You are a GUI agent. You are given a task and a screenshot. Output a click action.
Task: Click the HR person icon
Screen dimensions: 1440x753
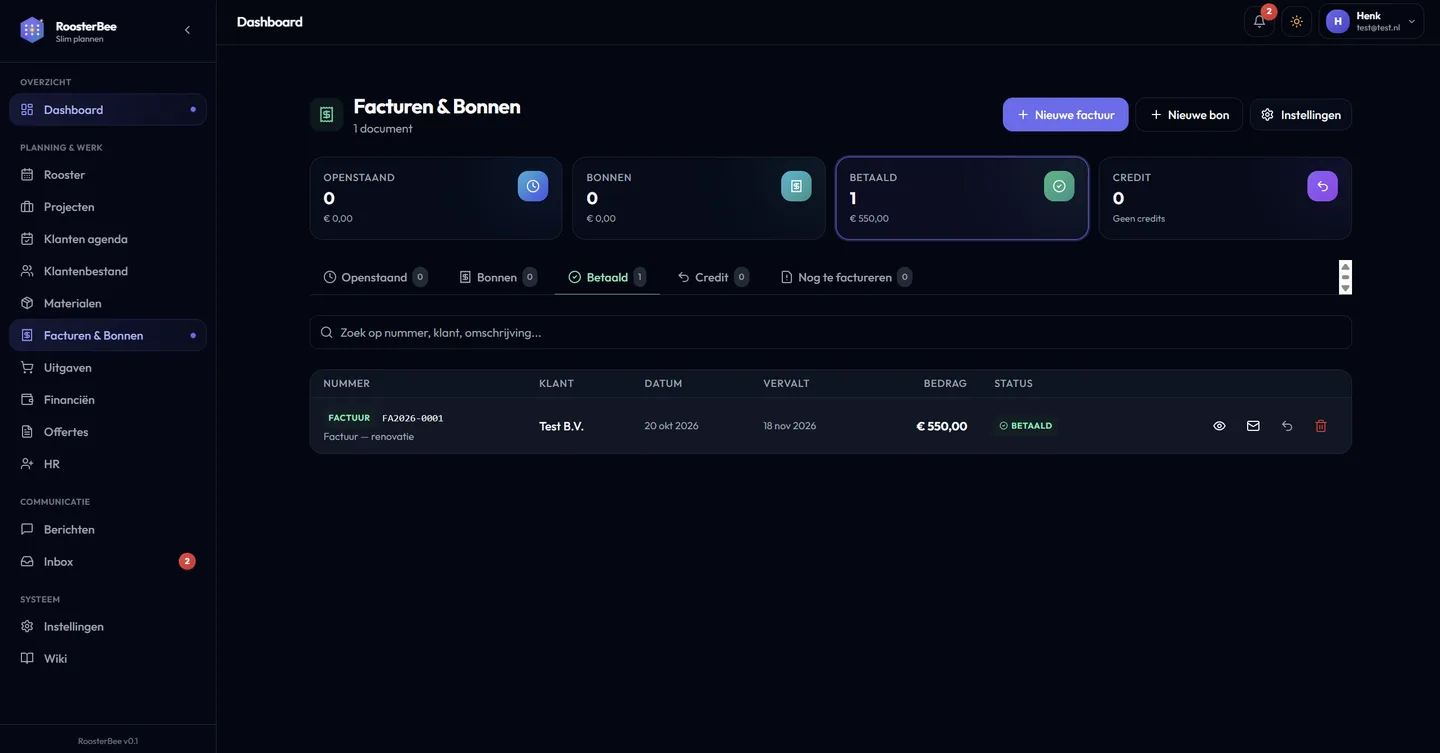coord(27,464)
